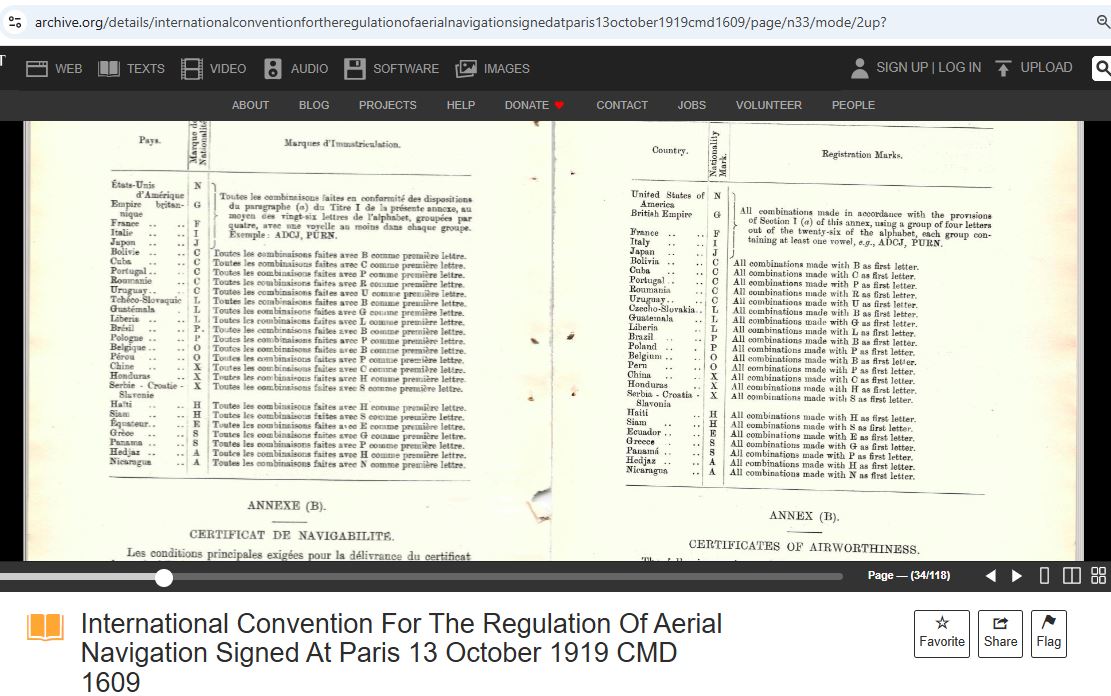Image resolution: width=1111 pixels, height=696 pixels.
Task: Click the search magnifier in the top bar
Action: click(1101, 68)
